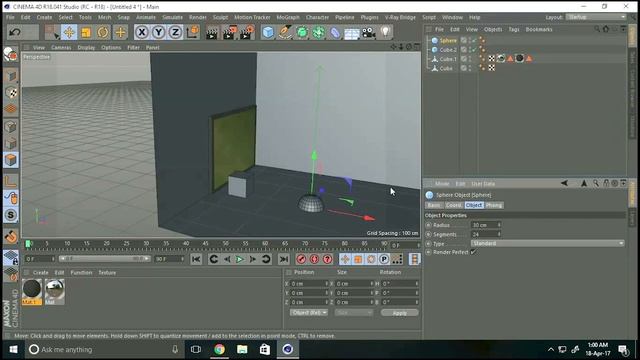Select the Move tool
This screenshot has width=640, height=360.
click(69, 32)
